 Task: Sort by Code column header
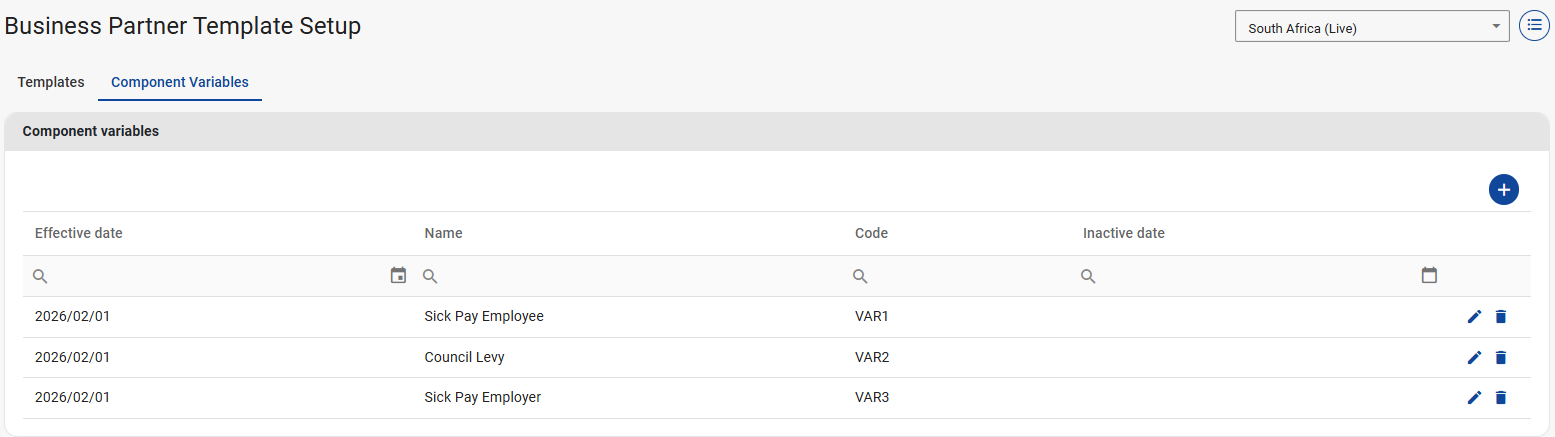[871, 233]
